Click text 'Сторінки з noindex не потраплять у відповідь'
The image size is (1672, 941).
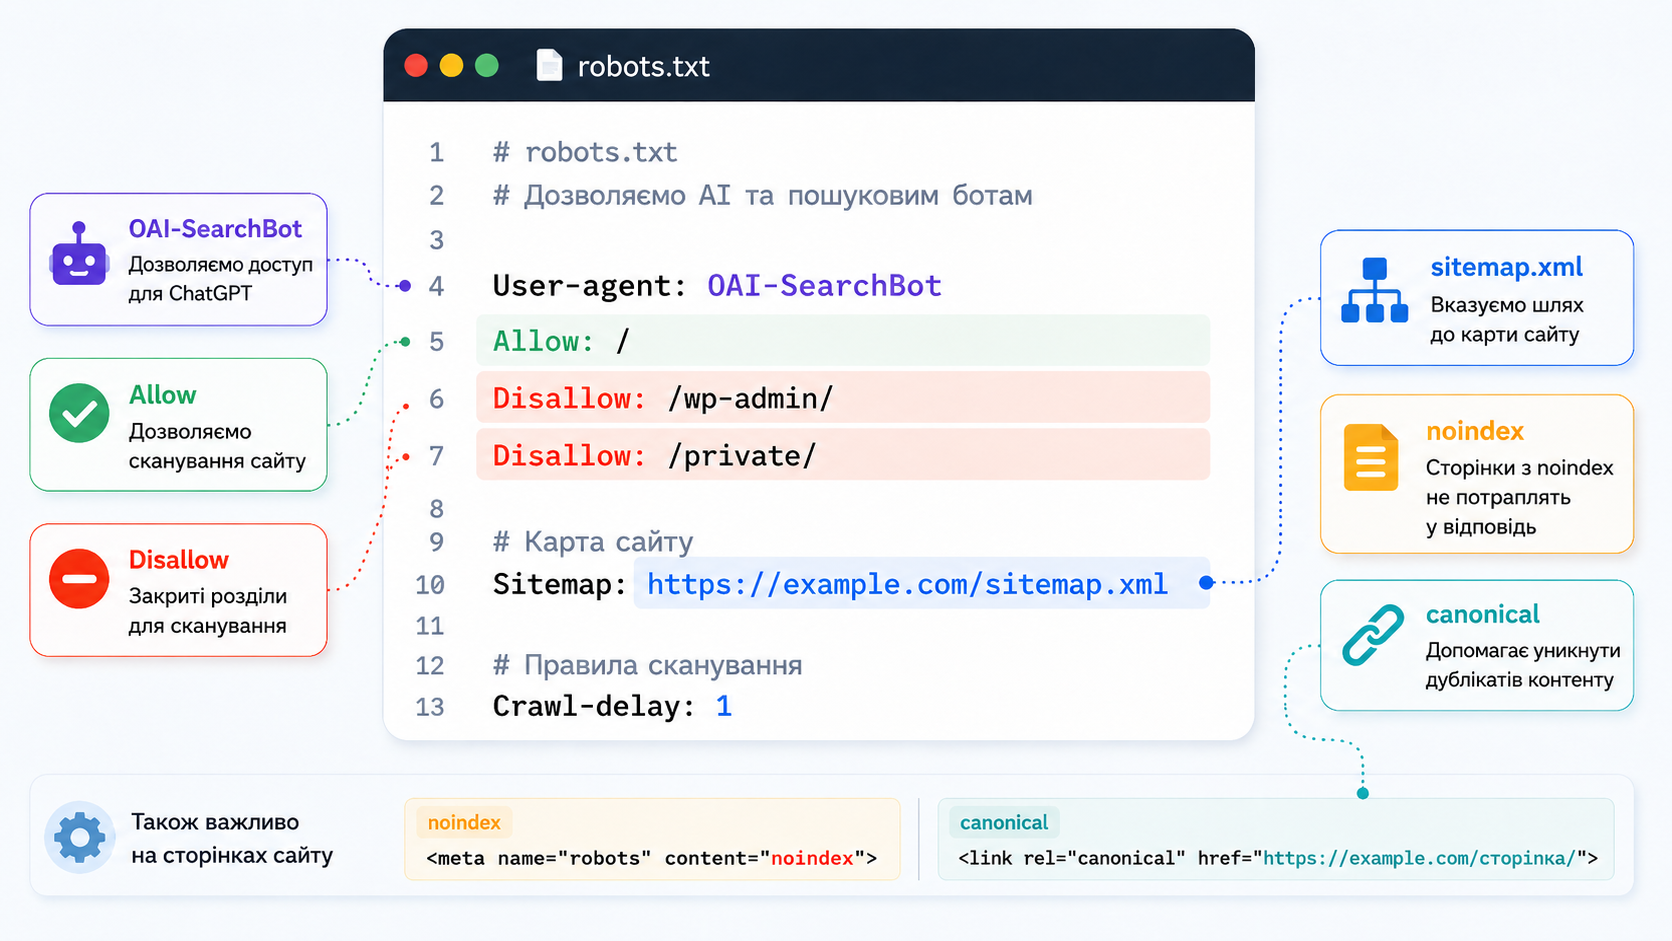click(1519, 497)
